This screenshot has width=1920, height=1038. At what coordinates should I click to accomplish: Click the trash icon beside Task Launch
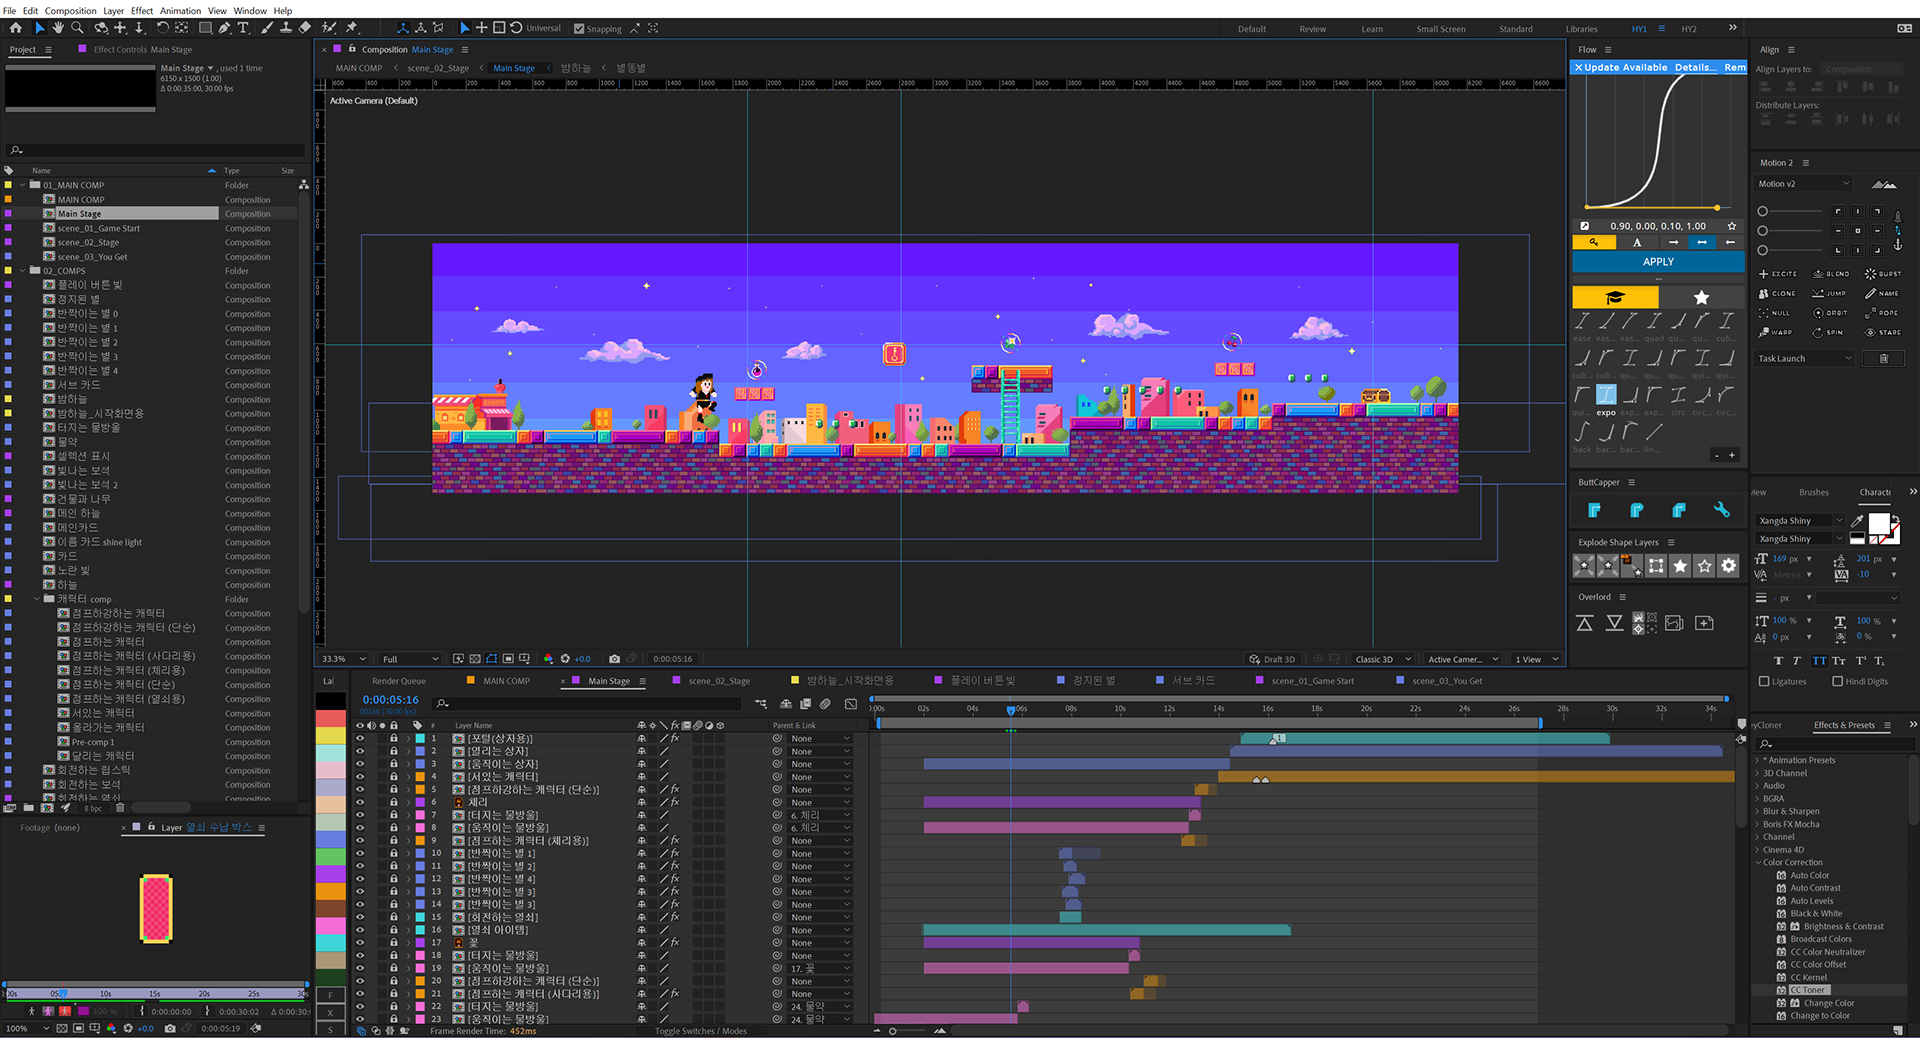pos(1884,358)
